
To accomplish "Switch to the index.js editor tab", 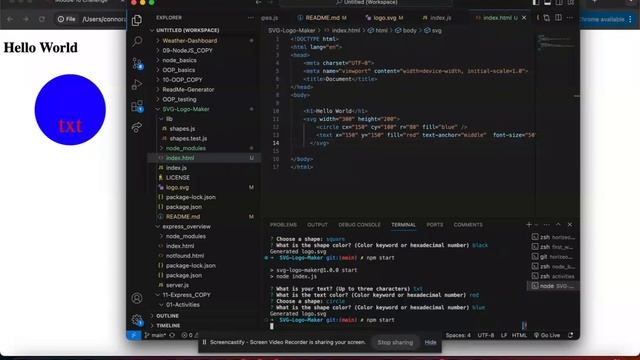I will 440,18.
